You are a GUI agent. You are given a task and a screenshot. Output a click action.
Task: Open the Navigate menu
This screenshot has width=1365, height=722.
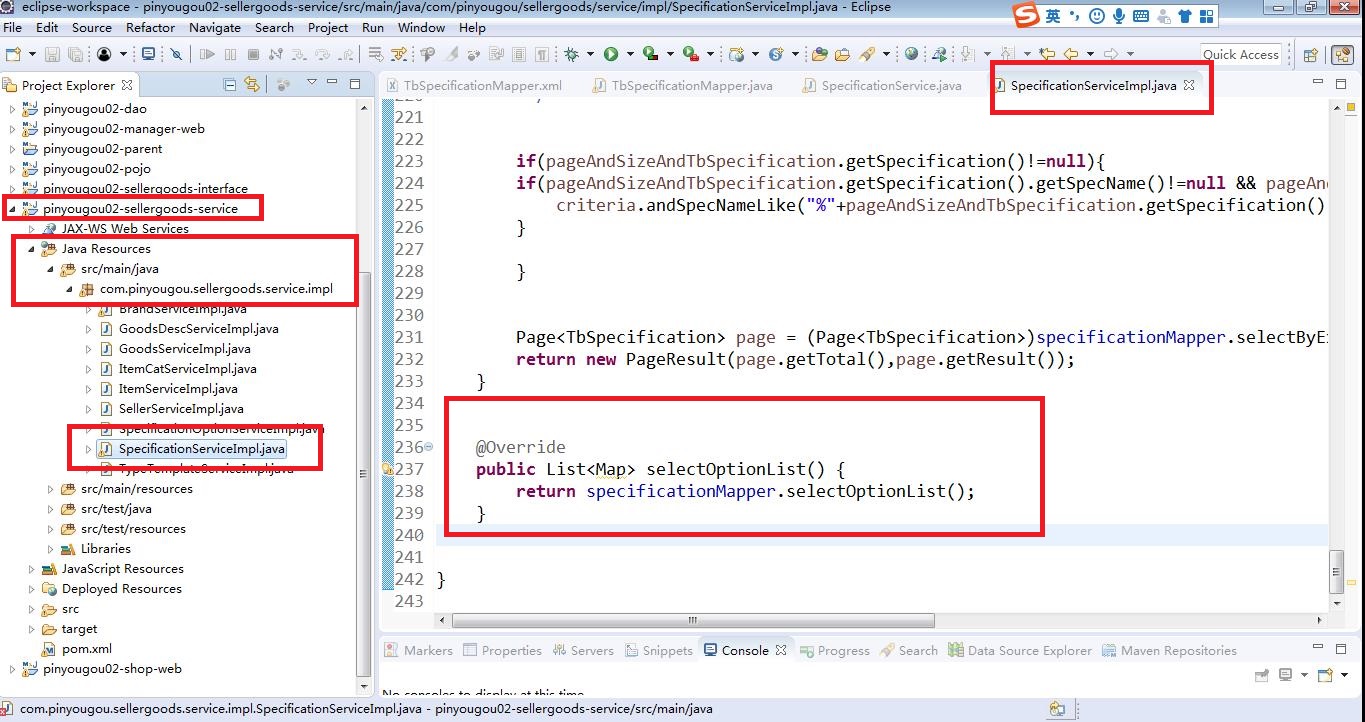click(214, 27)
